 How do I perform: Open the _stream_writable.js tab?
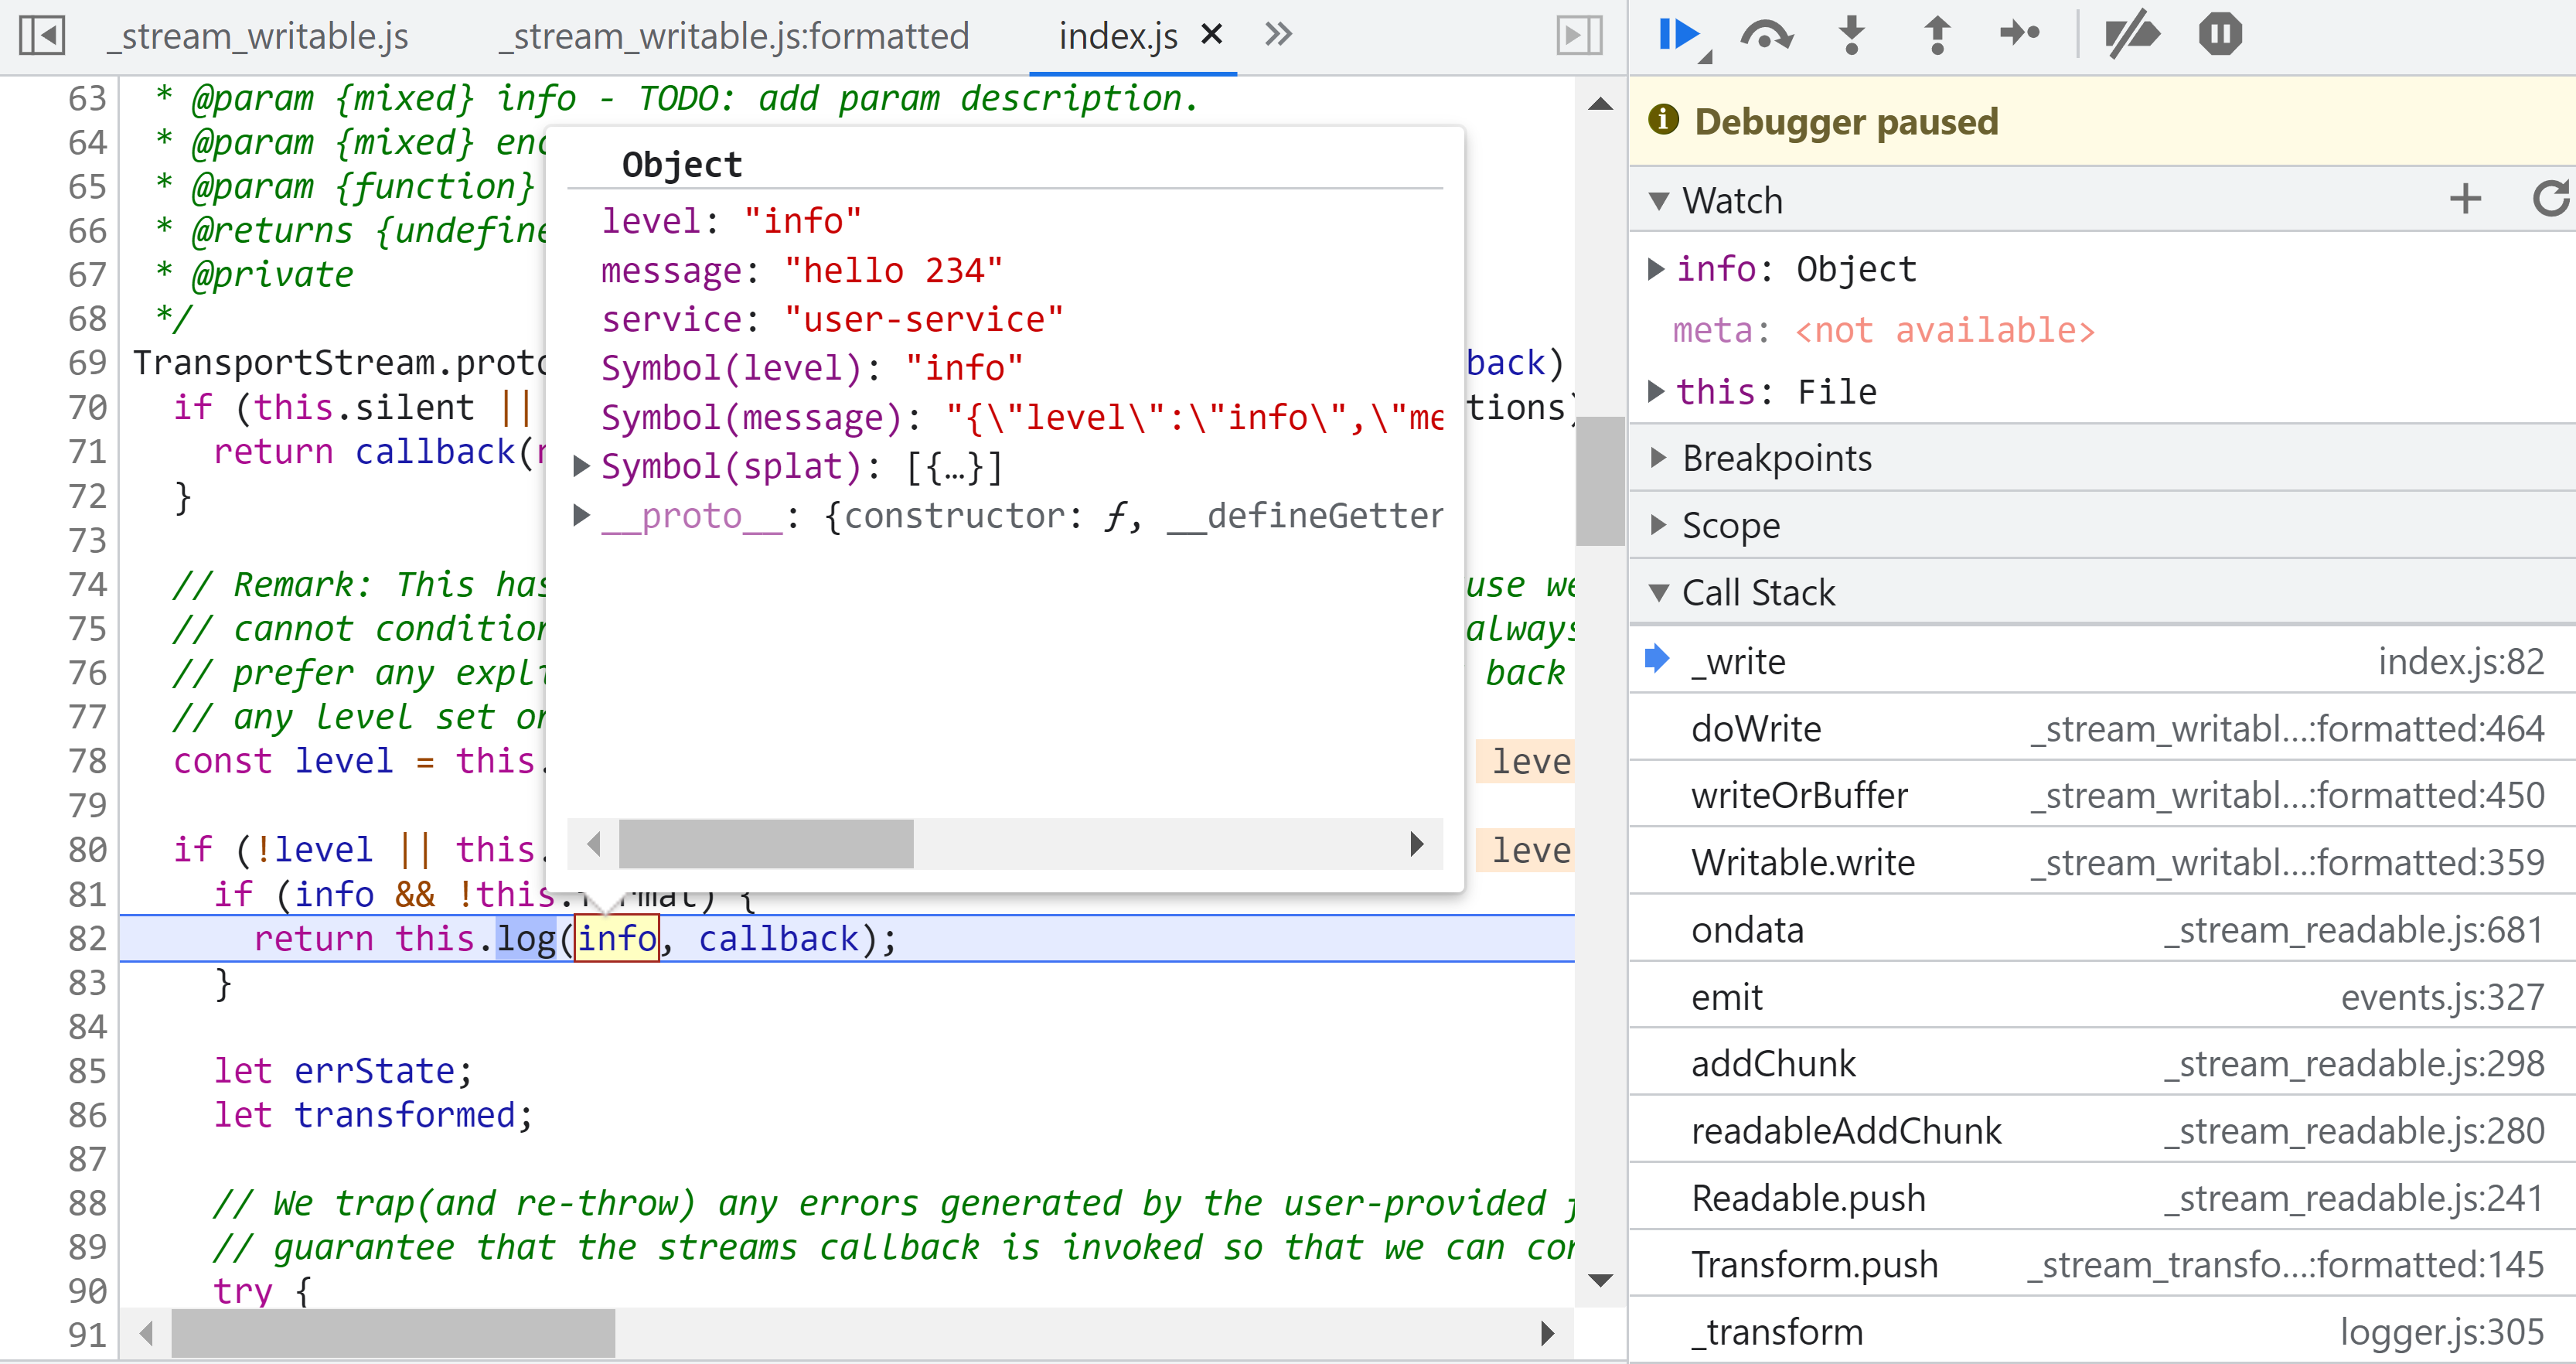tap(257, 37)
